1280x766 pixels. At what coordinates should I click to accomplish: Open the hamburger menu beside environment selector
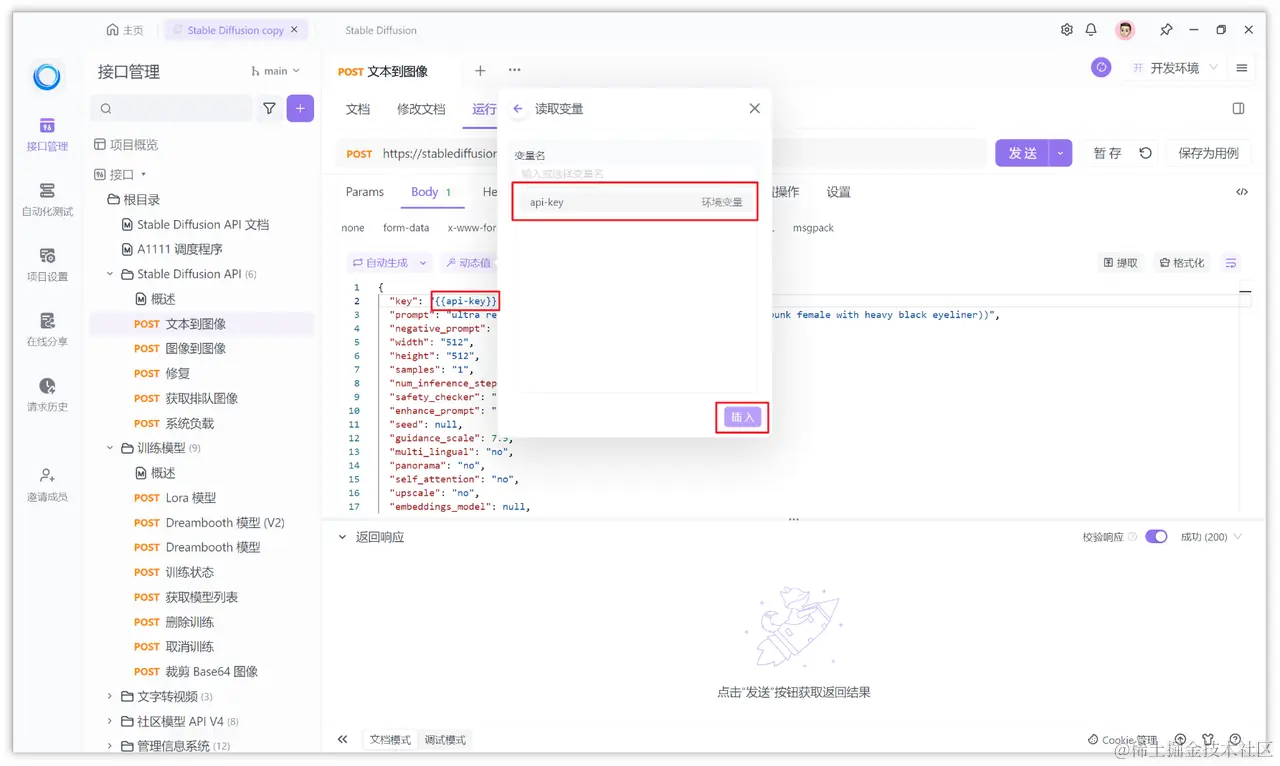click(1242, 68)
